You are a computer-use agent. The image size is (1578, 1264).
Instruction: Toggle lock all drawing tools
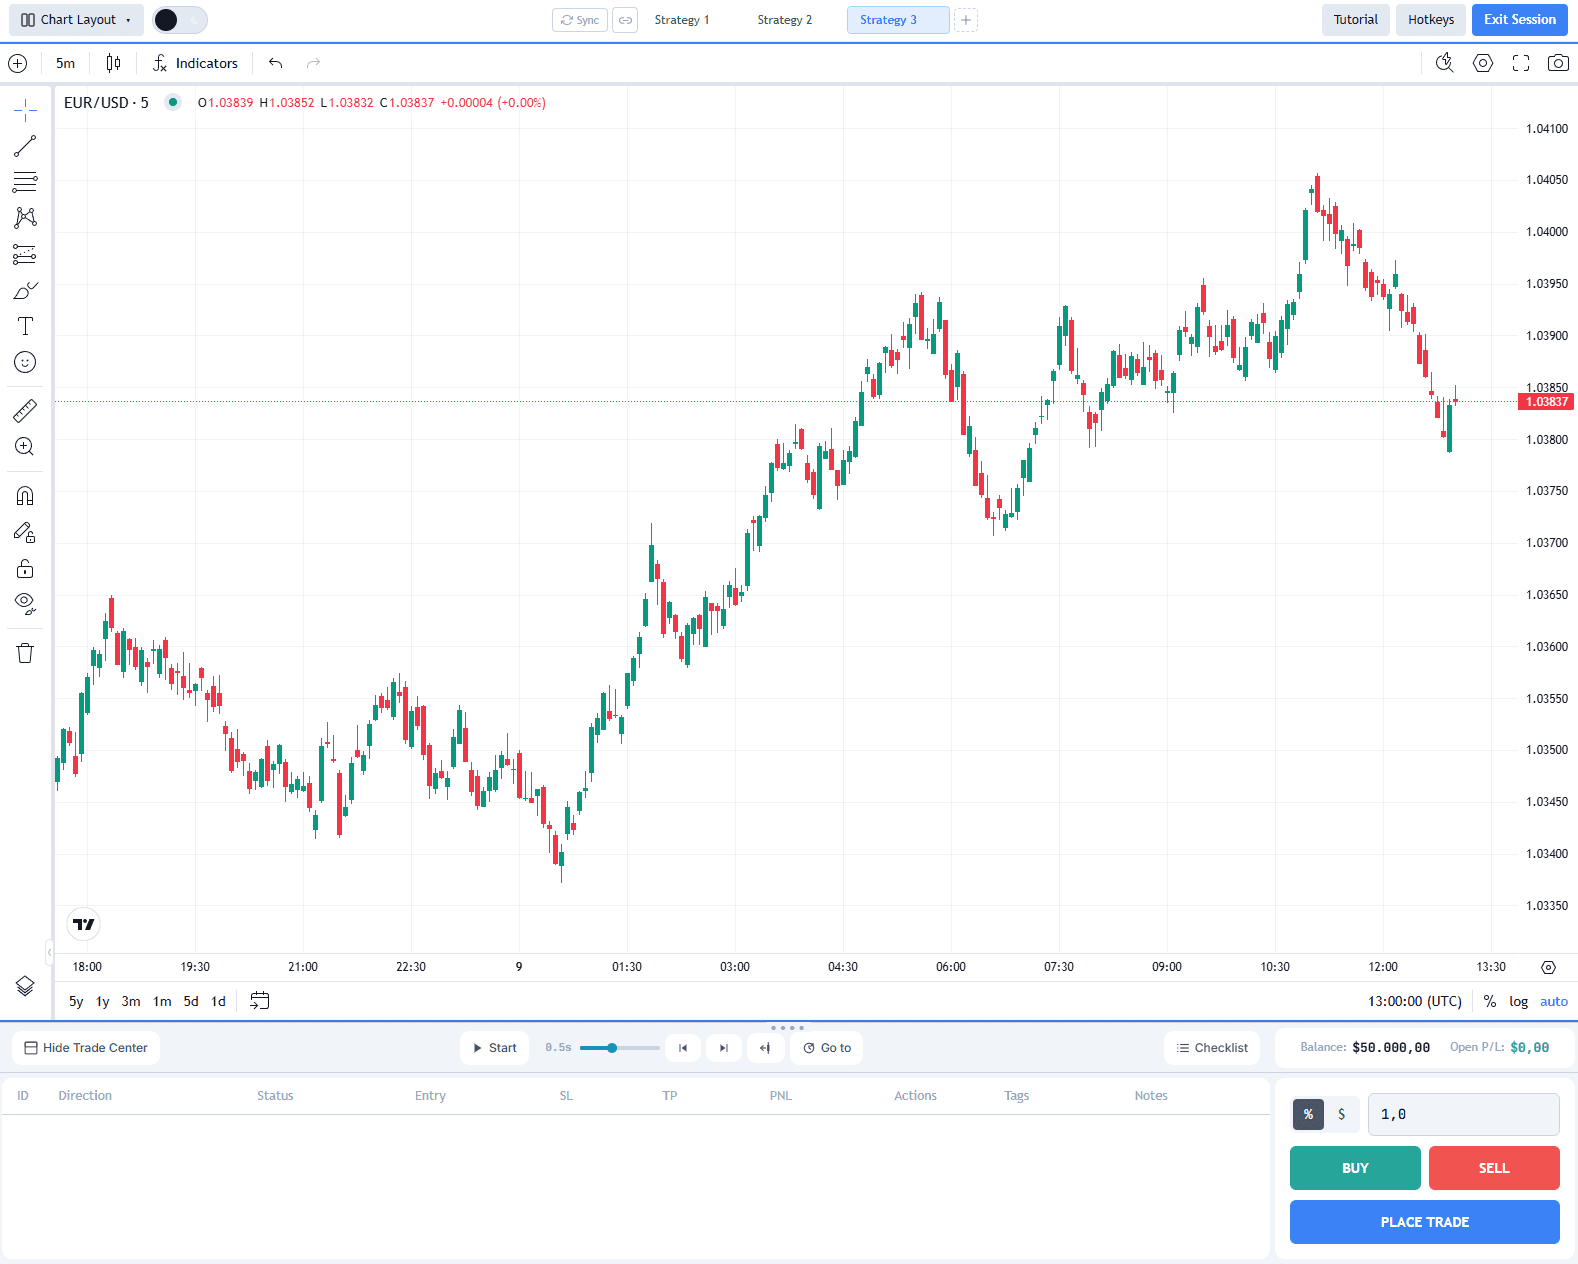25,568
